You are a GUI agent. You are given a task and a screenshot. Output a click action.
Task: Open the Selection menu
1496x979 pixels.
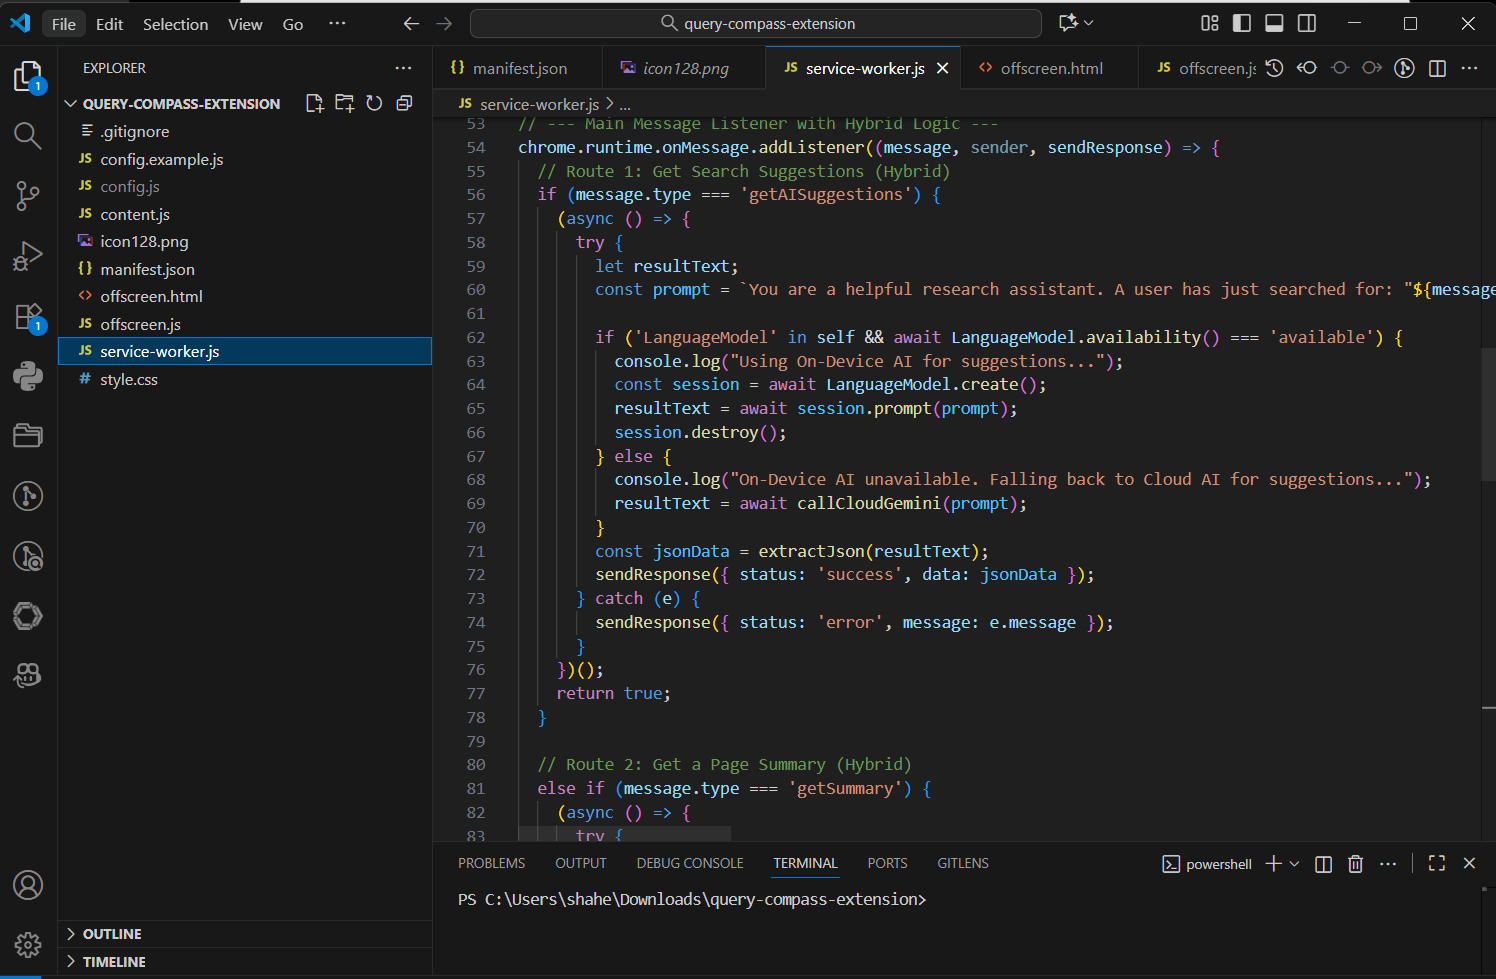(175, 24)
